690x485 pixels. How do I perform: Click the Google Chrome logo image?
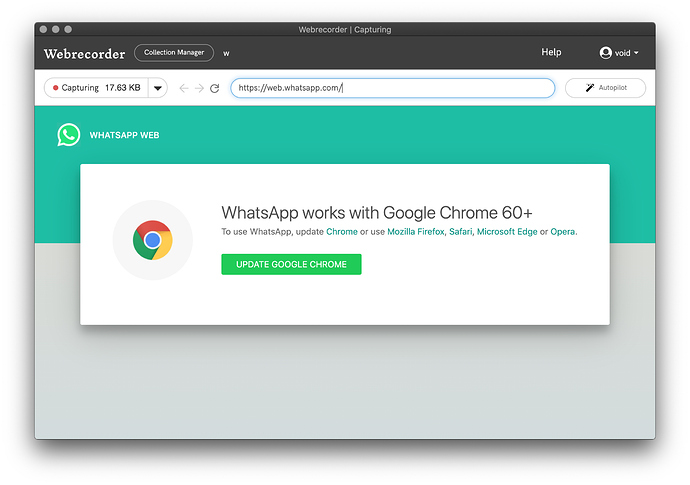coord(153,240)
